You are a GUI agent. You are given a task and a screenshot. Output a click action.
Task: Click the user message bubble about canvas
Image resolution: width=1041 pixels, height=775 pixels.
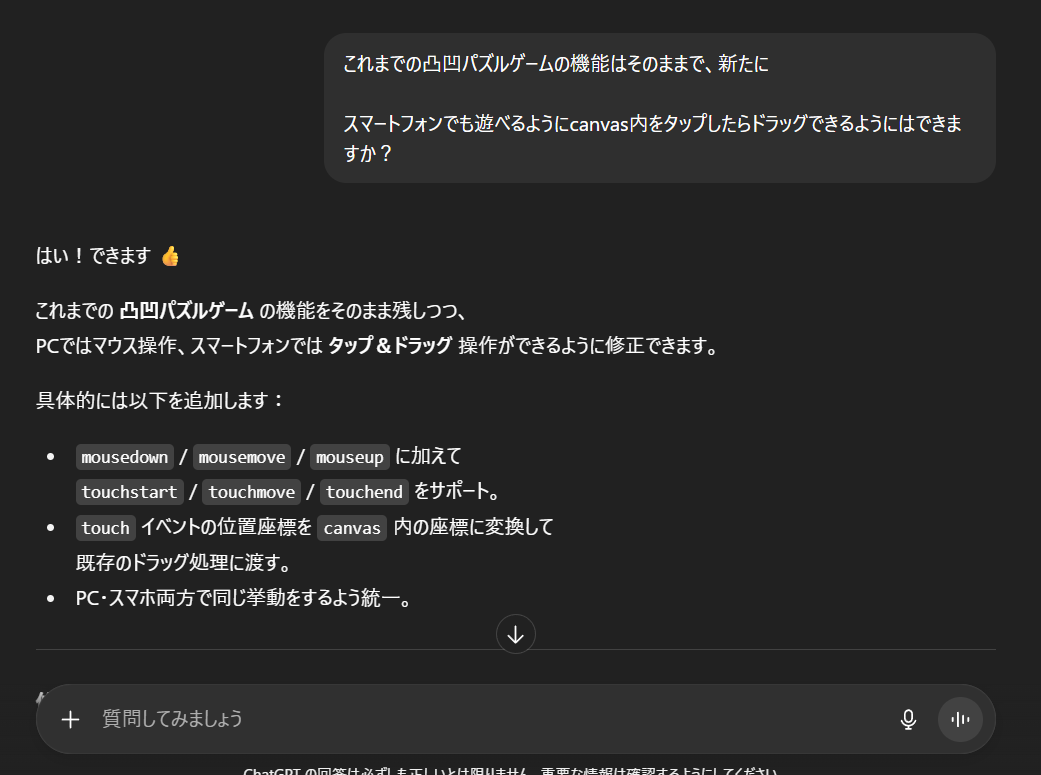coord(660,108)
